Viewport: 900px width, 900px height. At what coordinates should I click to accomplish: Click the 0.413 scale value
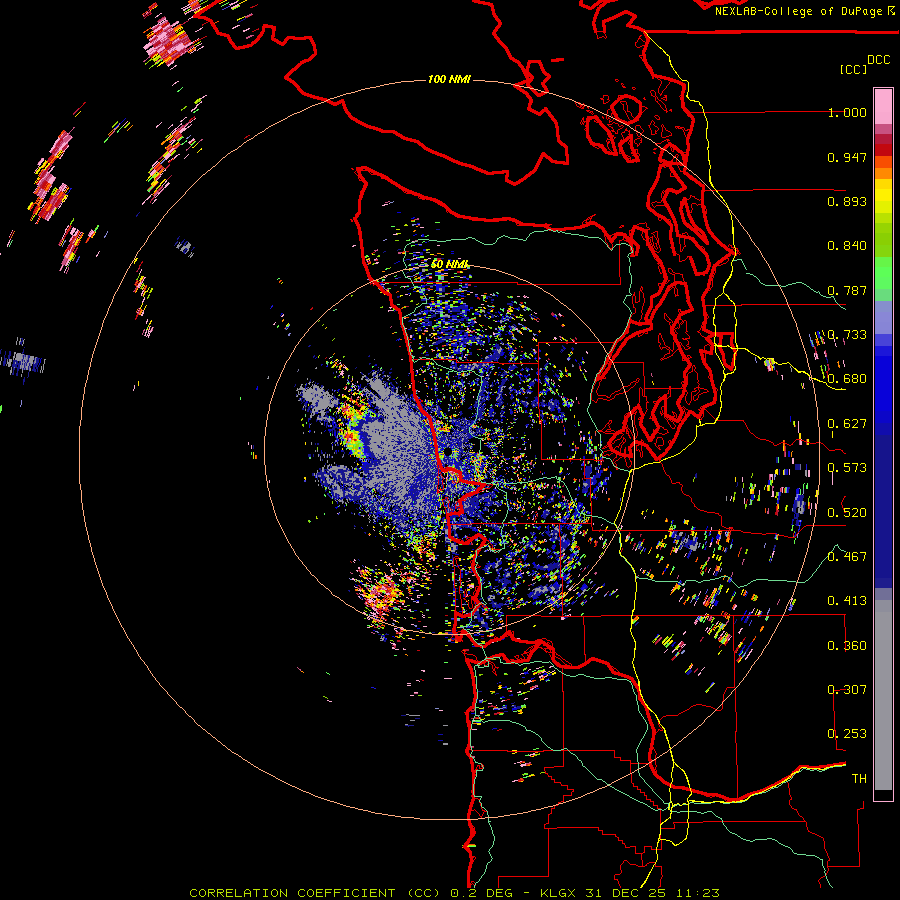click(x=847, y=601)
